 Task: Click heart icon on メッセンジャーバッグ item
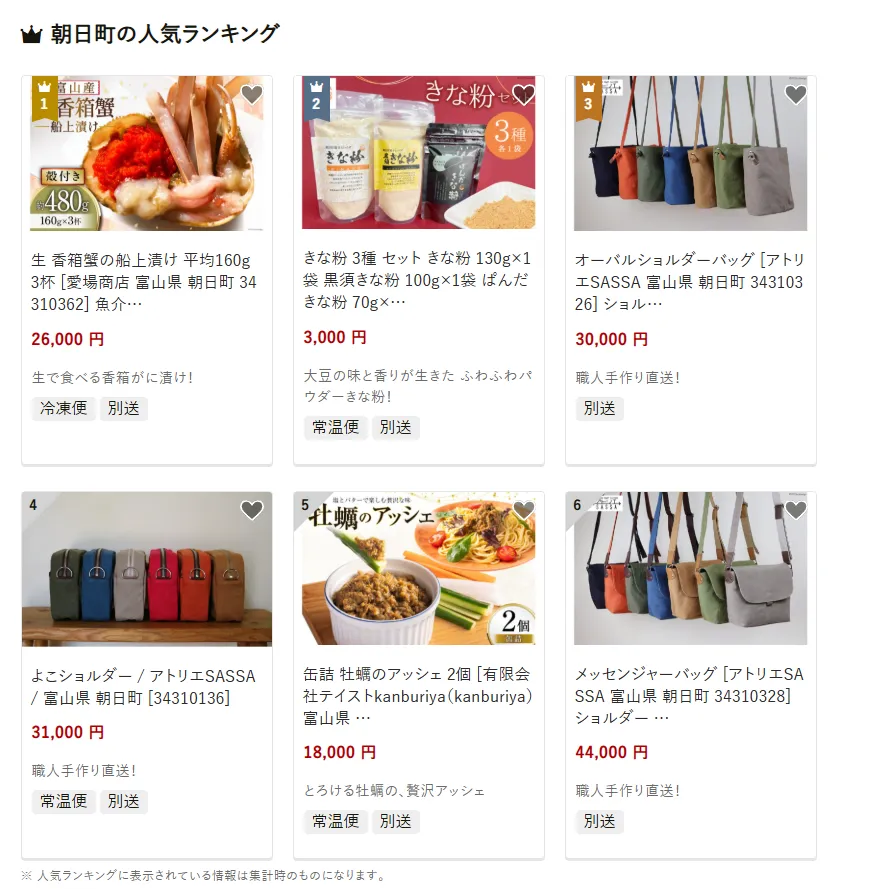click(796, 510)
